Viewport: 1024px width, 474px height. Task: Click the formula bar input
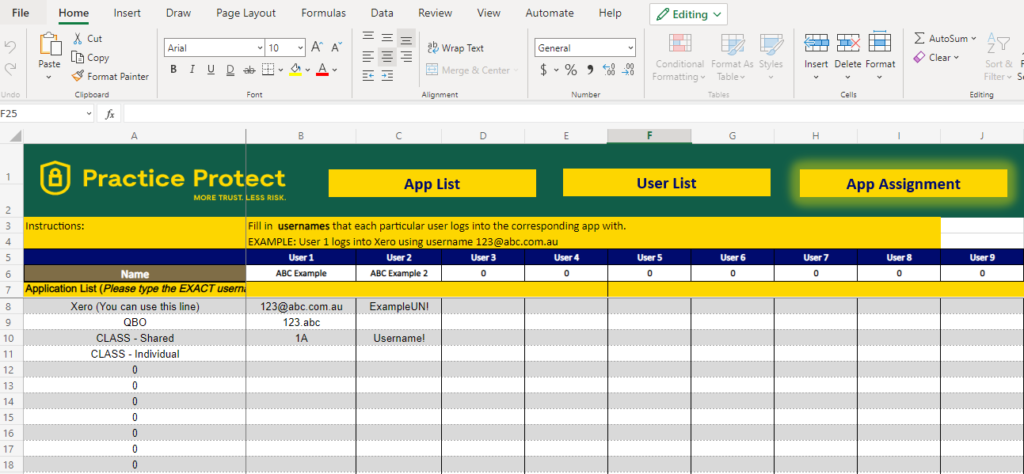pyautogui.click(x=573, y=114)
